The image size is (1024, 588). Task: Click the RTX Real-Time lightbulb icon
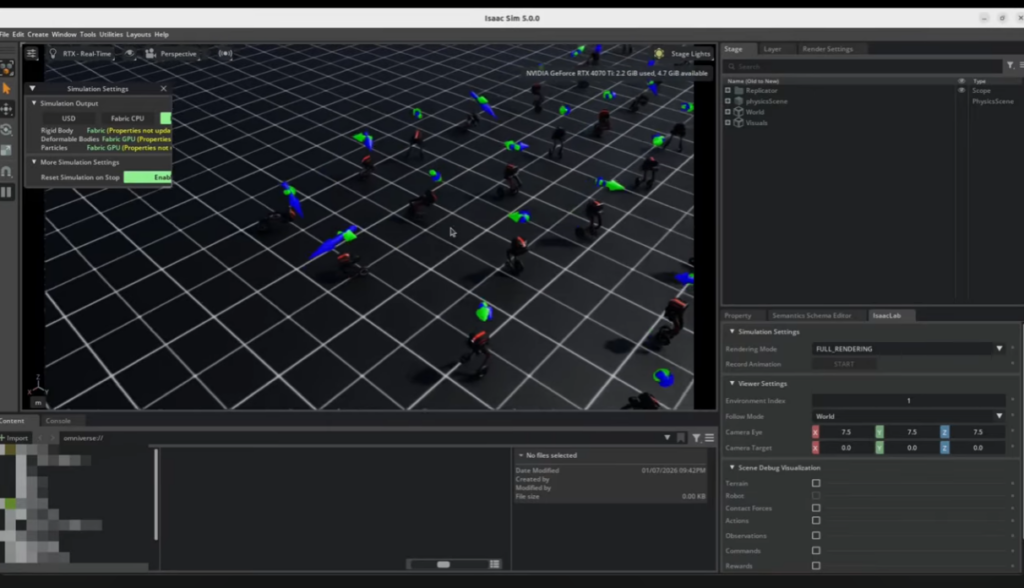point(53,54)
